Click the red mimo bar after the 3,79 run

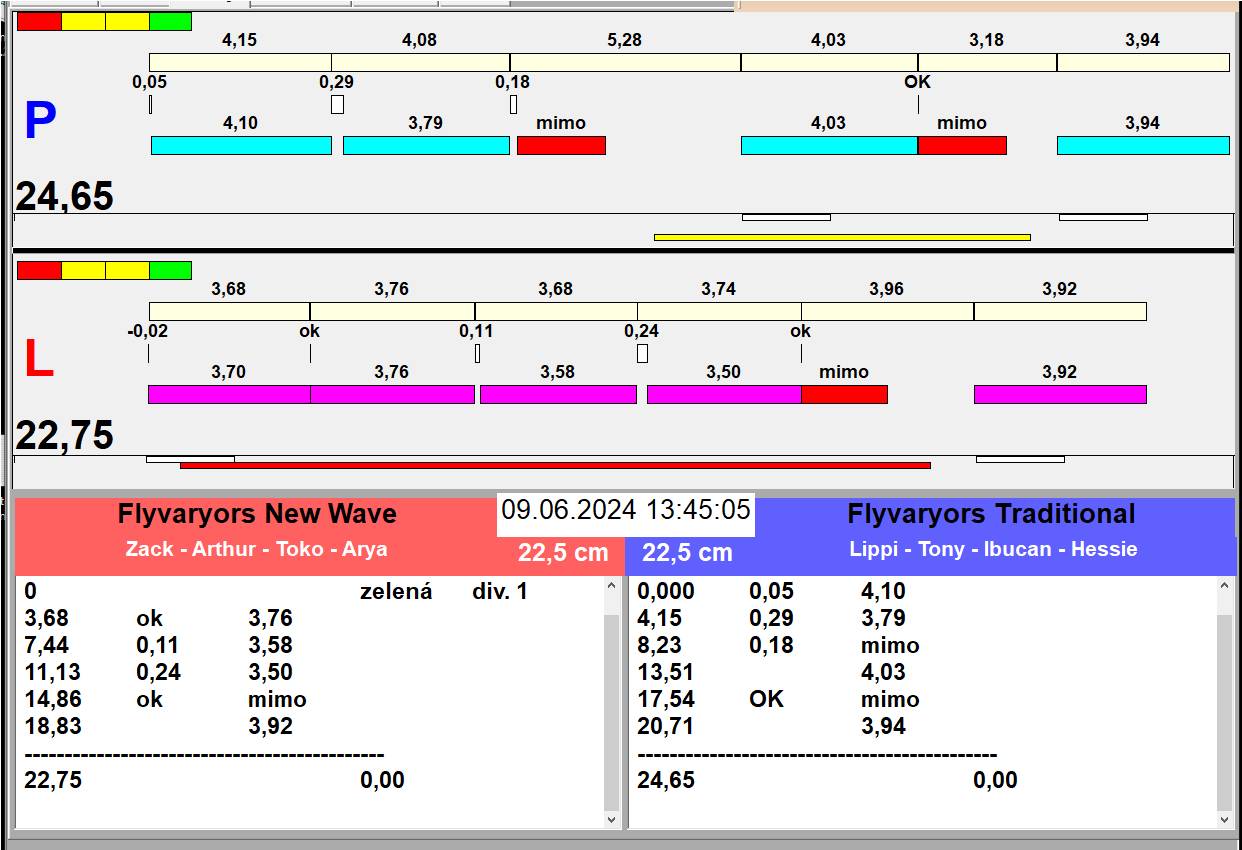pyautogui.click(x=561, y=145)
